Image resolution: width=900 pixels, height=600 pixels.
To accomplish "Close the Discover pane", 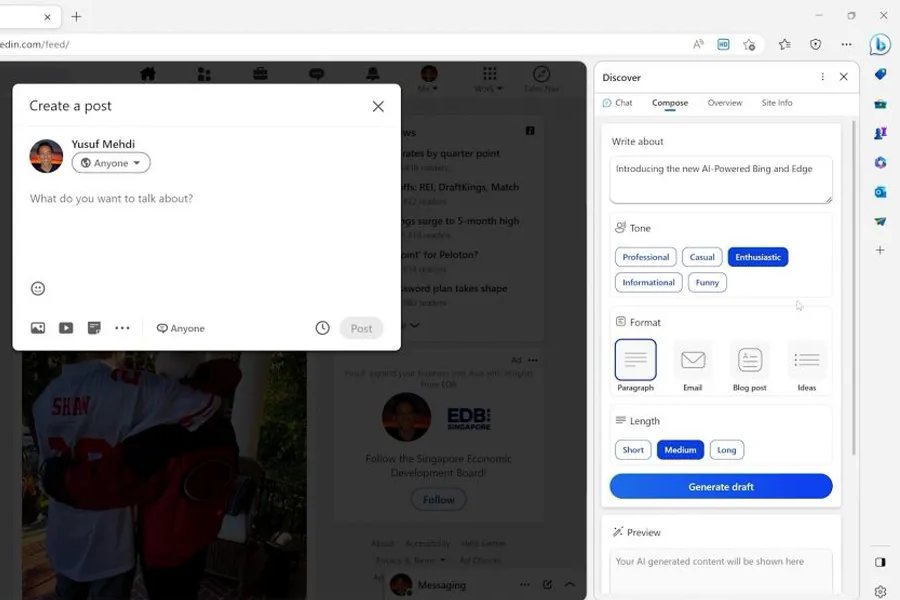I will click(x=844, y=77).
